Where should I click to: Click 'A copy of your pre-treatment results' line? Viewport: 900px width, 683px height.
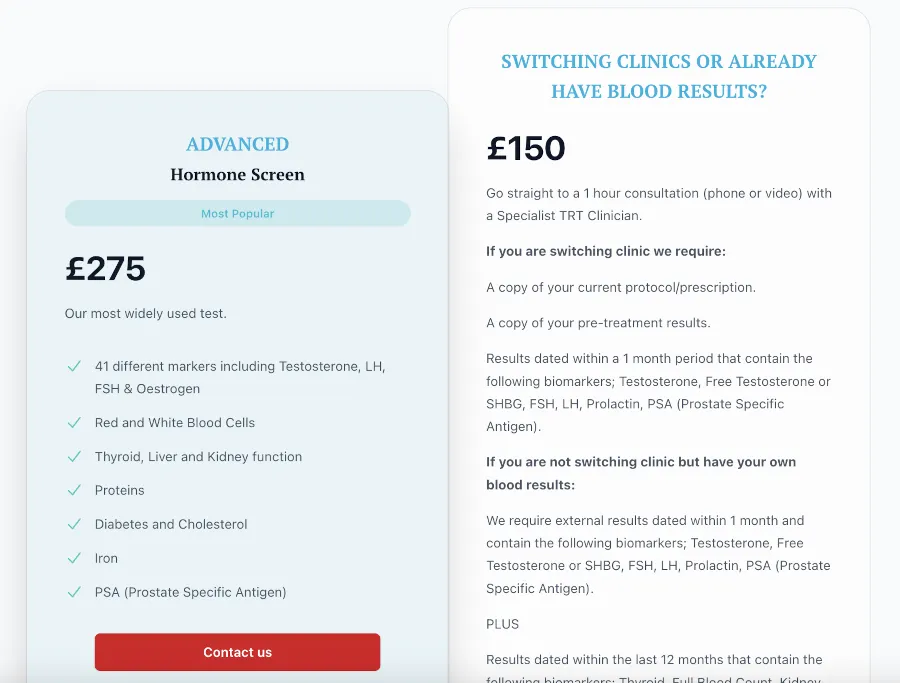click(x=598, y=323)
